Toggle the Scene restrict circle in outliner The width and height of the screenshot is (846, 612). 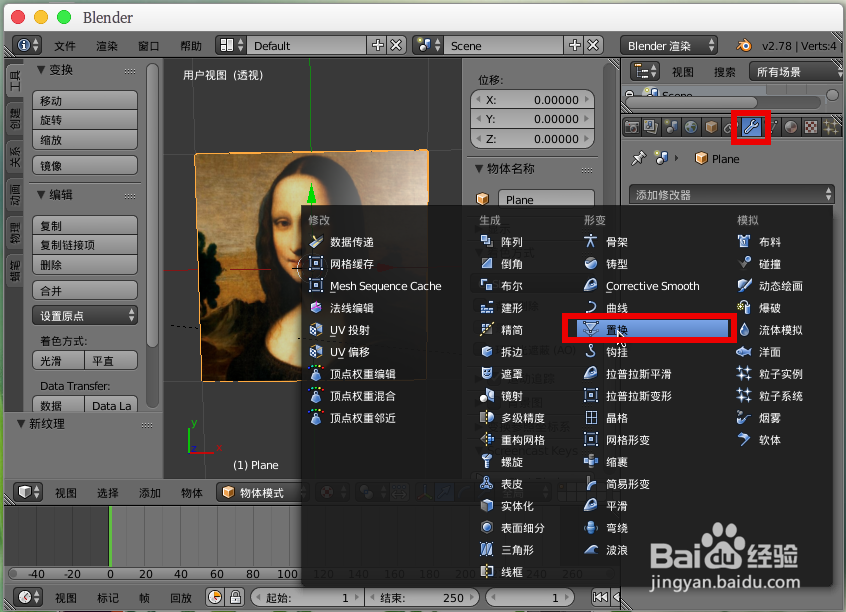click(x=833, y=95)
